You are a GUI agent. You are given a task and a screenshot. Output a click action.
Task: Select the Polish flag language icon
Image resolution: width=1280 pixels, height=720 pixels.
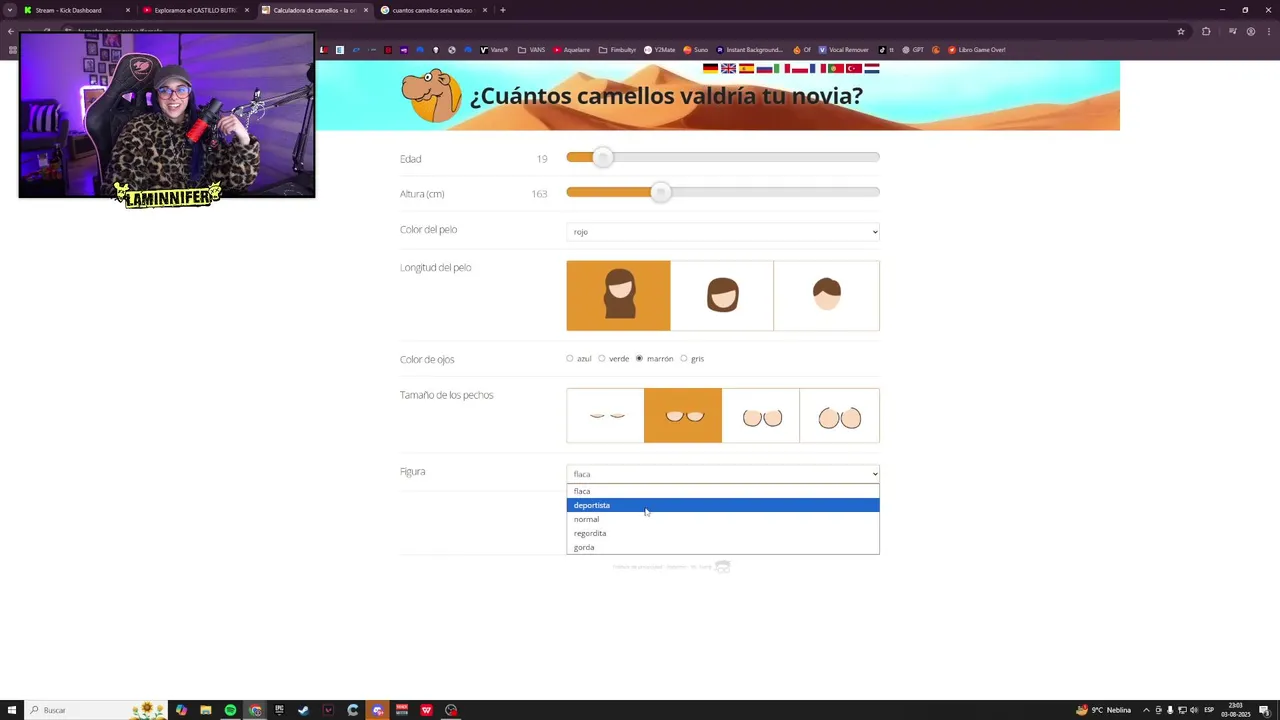[x=800, y=69]
